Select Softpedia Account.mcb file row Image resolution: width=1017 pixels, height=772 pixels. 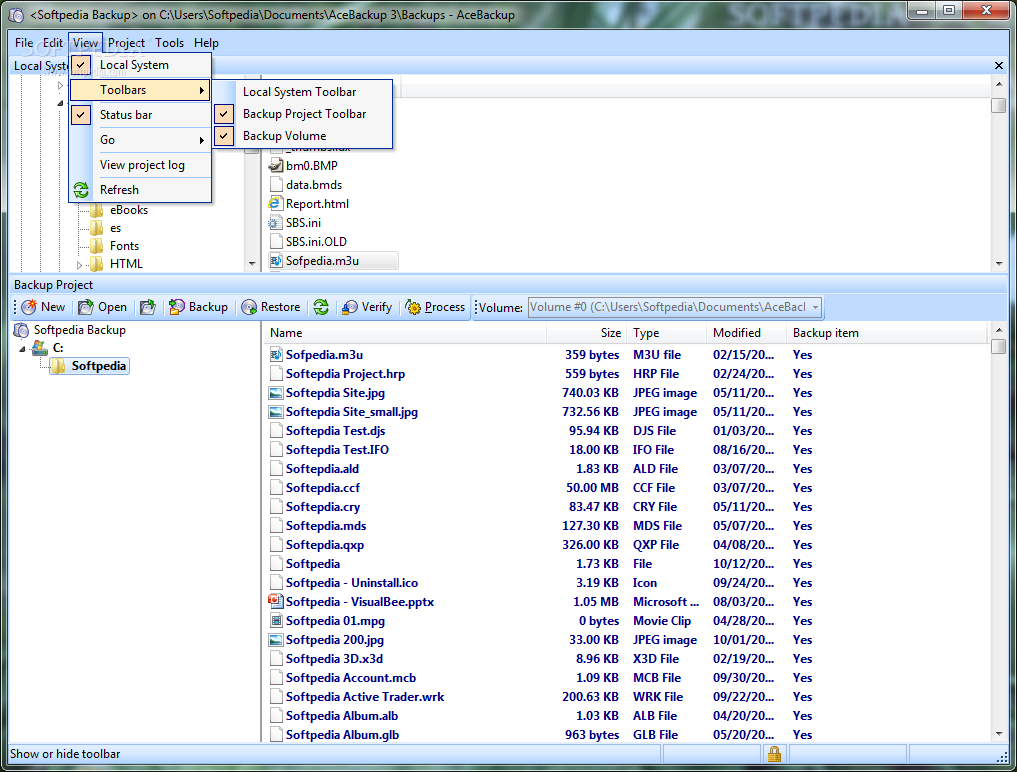pos(351,678)
